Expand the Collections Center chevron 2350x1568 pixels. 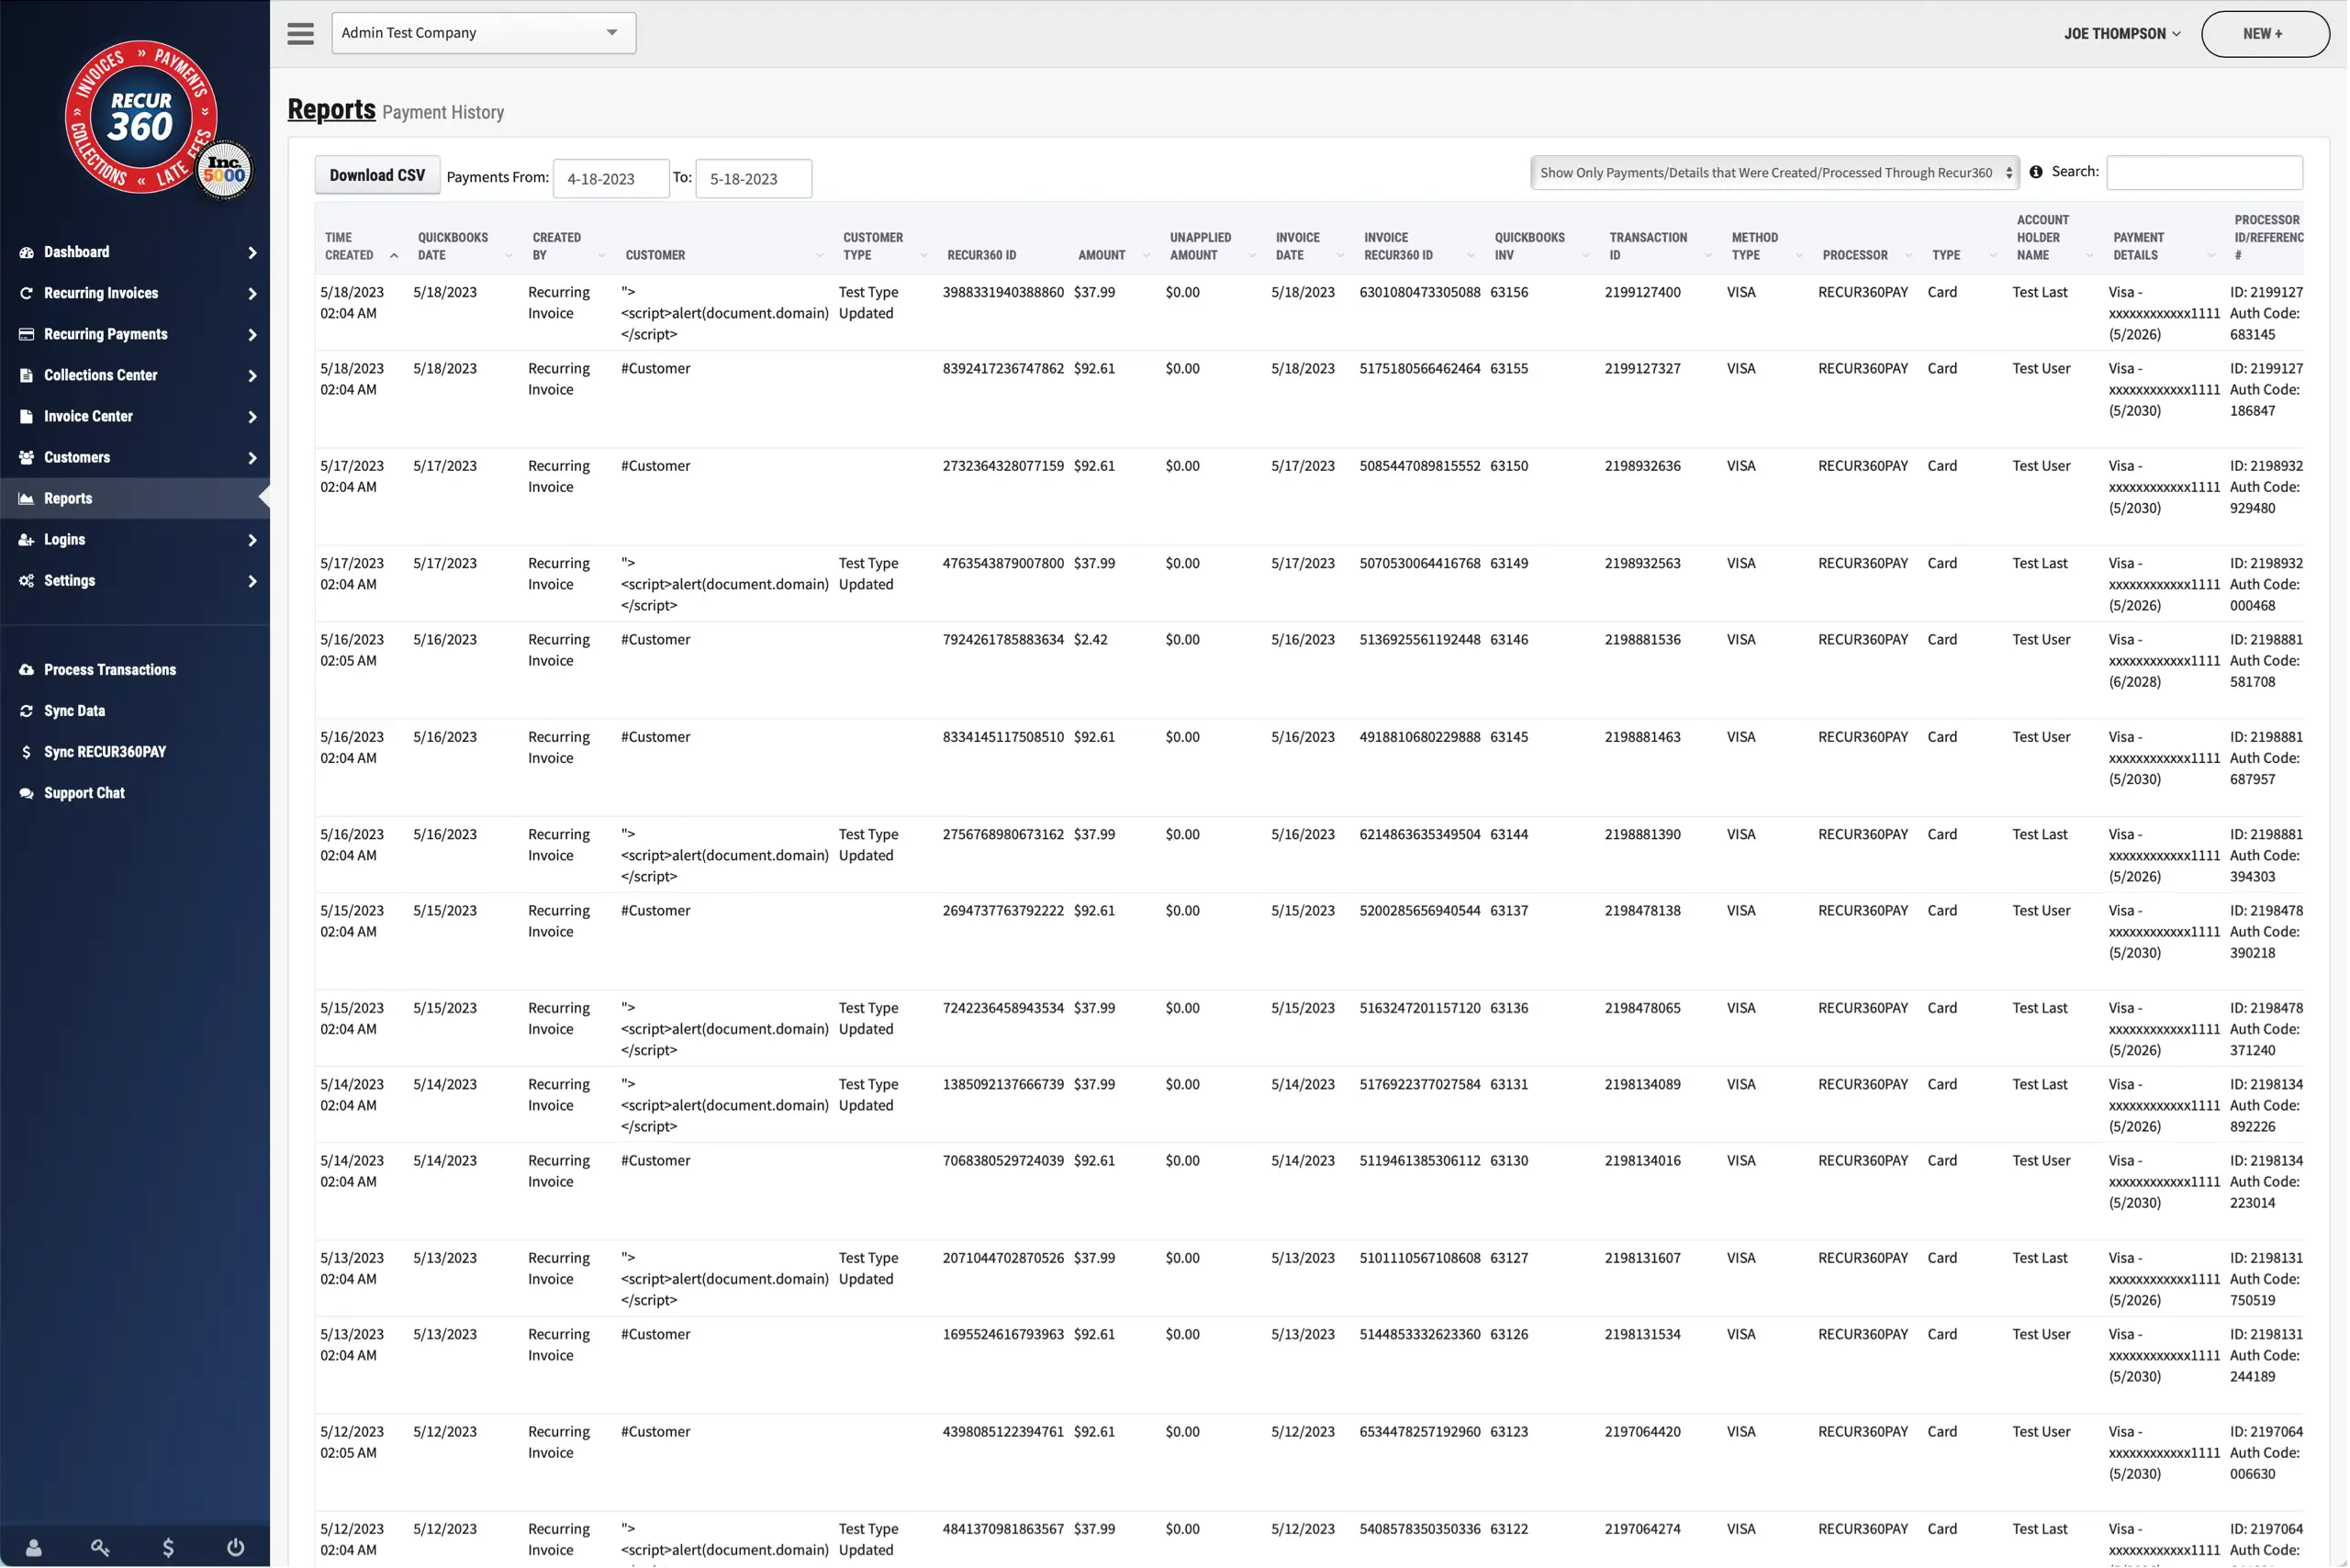click(x=252, y=376)
